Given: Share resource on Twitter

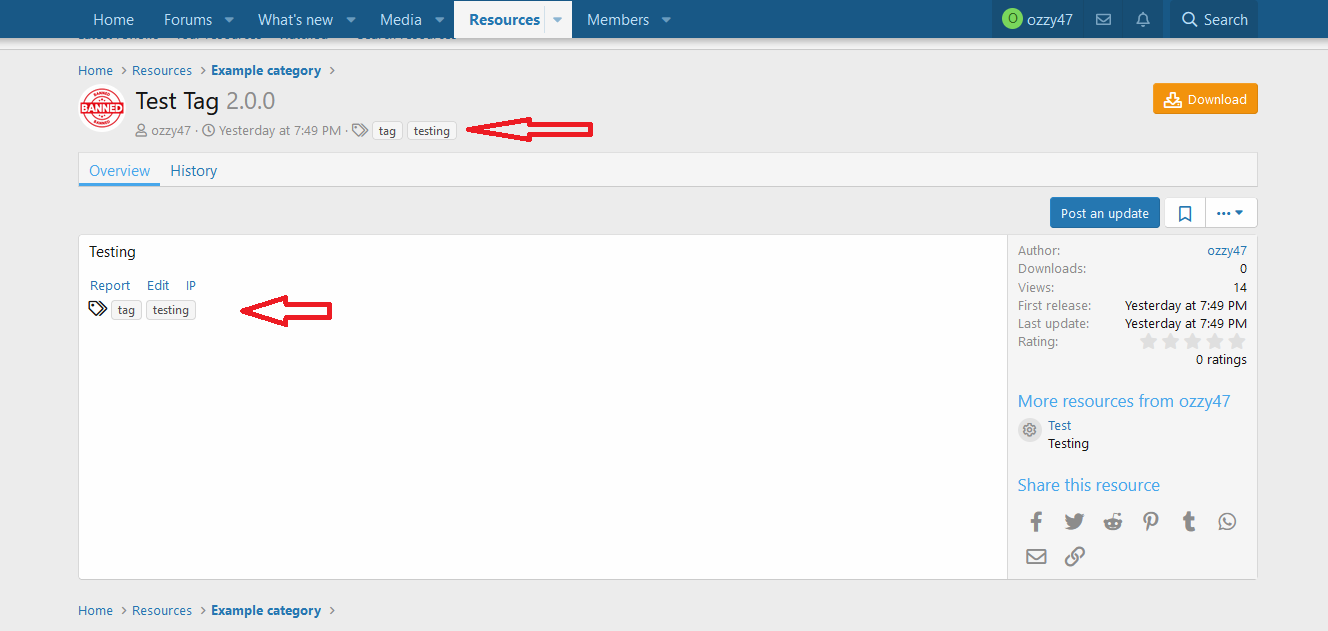Looking at the screenshot, I should (x=1074, y=521).
